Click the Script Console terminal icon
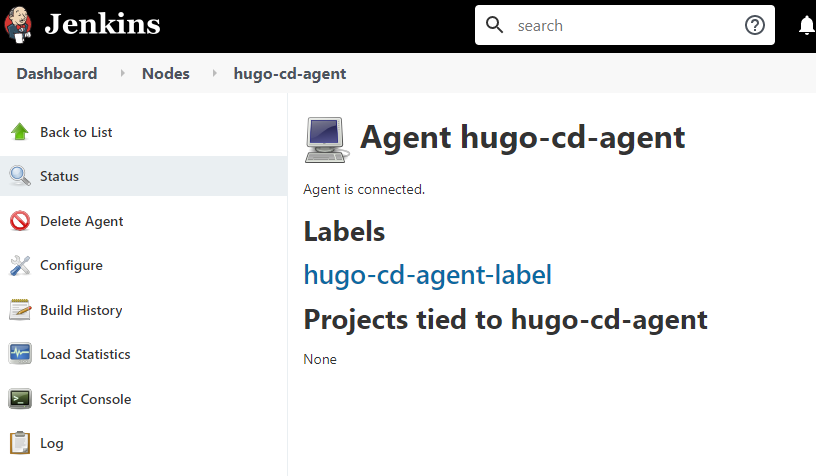The height and width of the screenshot is (476, 816). point(20,399)
